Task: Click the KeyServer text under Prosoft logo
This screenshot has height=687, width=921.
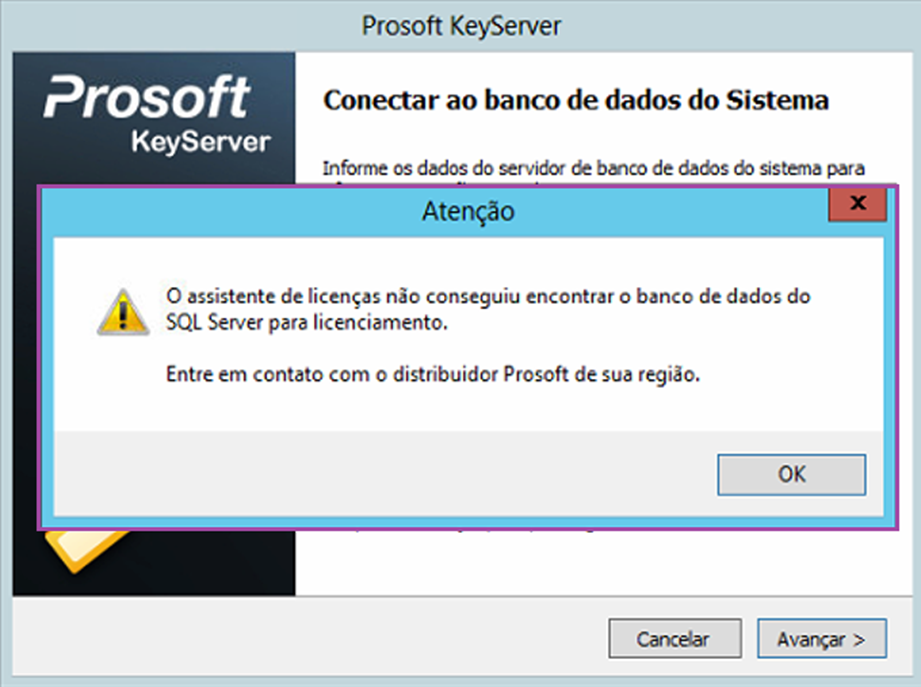Action: (200, 142)
